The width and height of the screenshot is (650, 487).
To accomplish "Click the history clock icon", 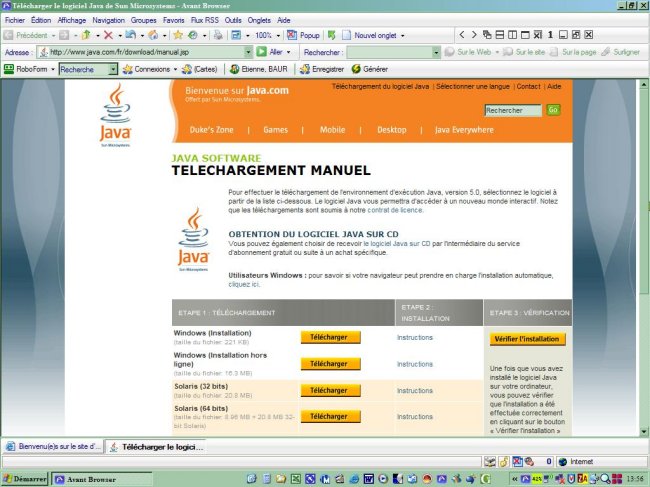I will pyautogui.click(x=193, y=35).
